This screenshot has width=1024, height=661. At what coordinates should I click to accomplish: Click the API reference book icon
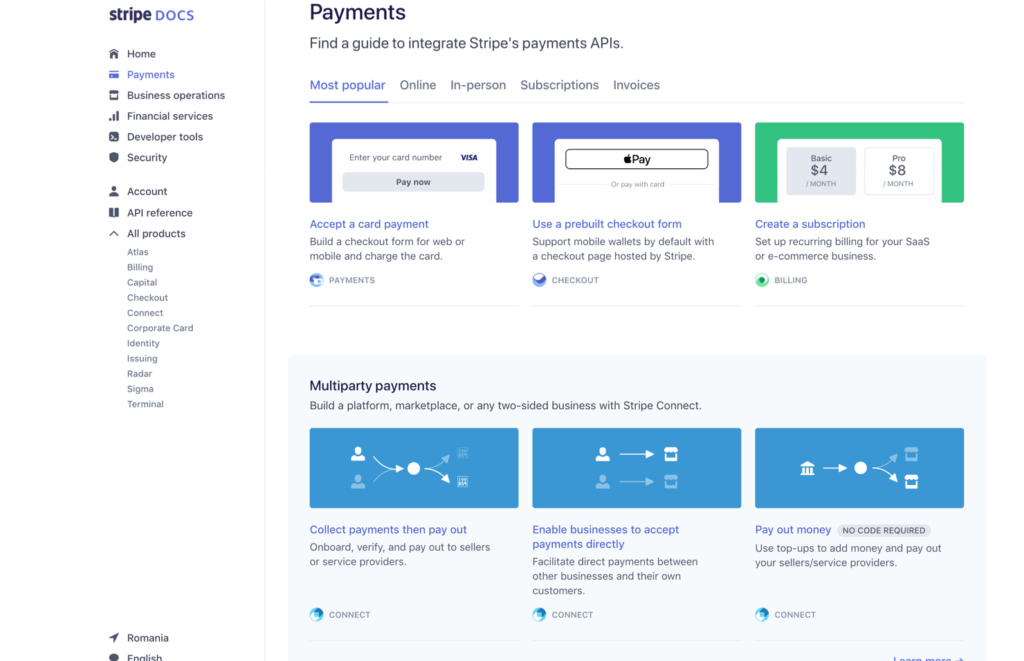(x=114, y=212)
